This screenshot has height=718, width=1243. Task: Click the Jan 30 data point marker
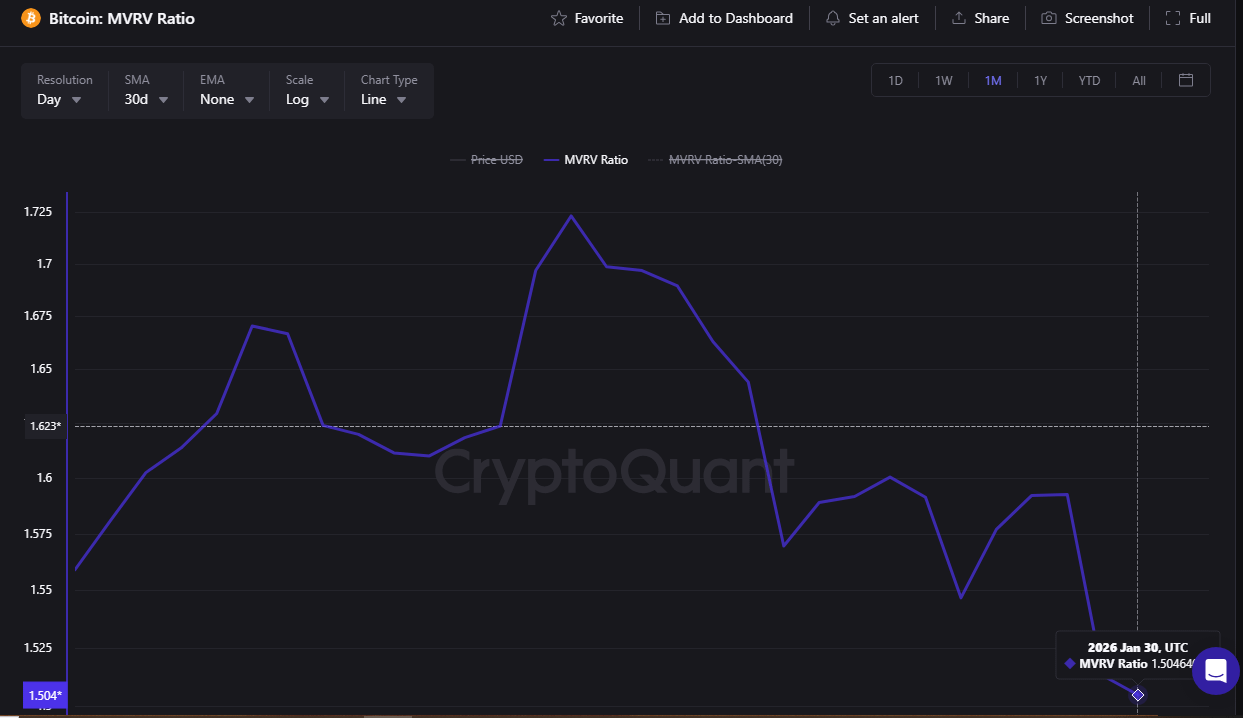(x=1138, y=695)
